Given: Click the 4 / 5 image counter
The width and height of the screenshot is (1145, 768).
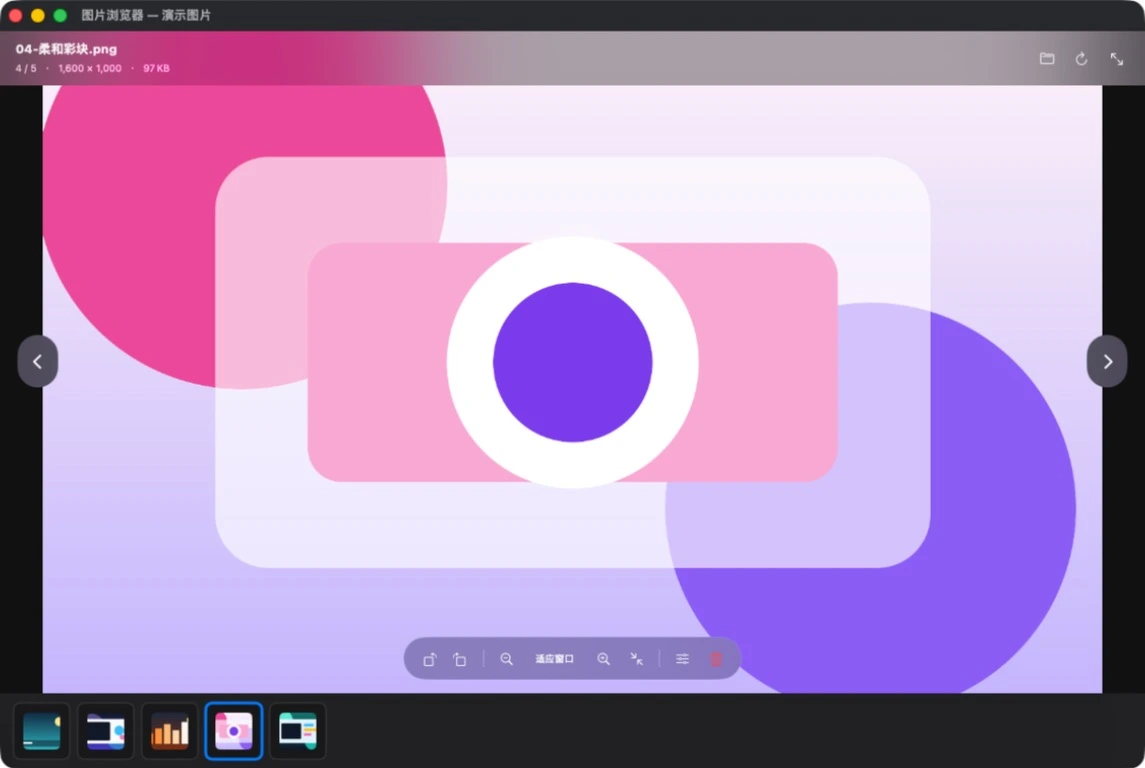Looking at the screenshot, I should pos(26,68).
